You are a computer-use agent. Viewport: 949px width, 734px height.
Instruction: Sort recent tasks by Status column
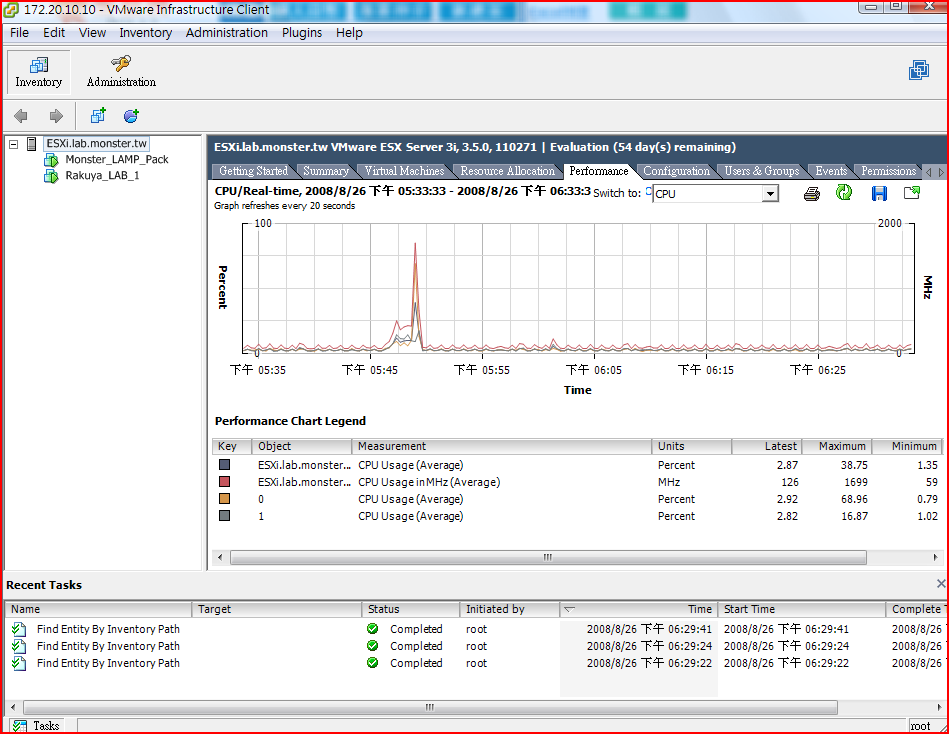click(x=410, y=609)
